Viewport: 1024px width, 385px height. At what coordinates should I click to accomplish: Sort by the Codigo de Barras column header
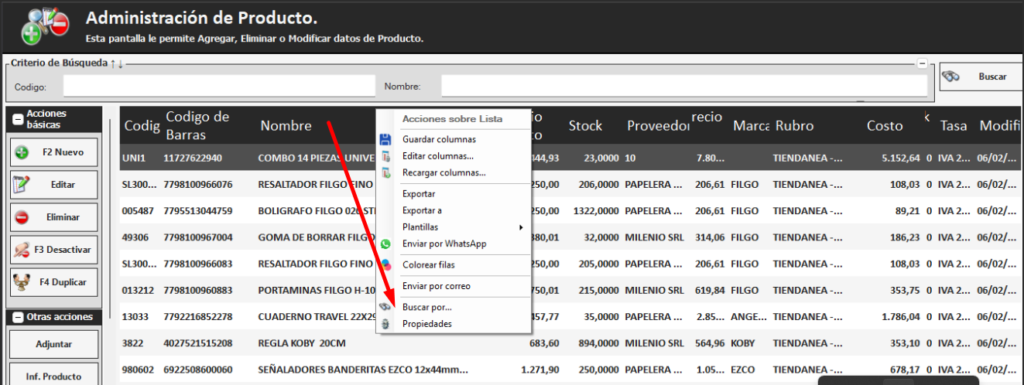[x=197, y=125]
